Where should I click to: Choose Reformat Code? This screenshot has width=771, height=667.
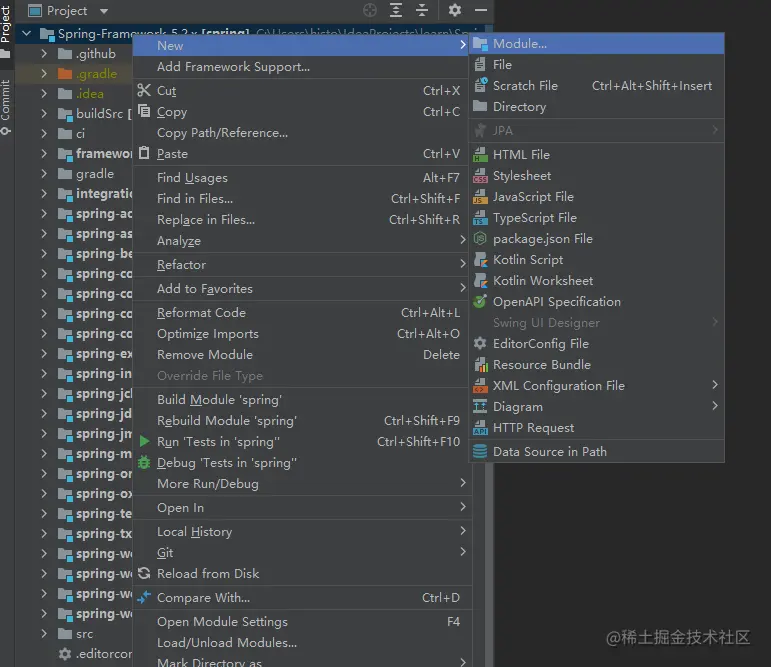point(301,313)
